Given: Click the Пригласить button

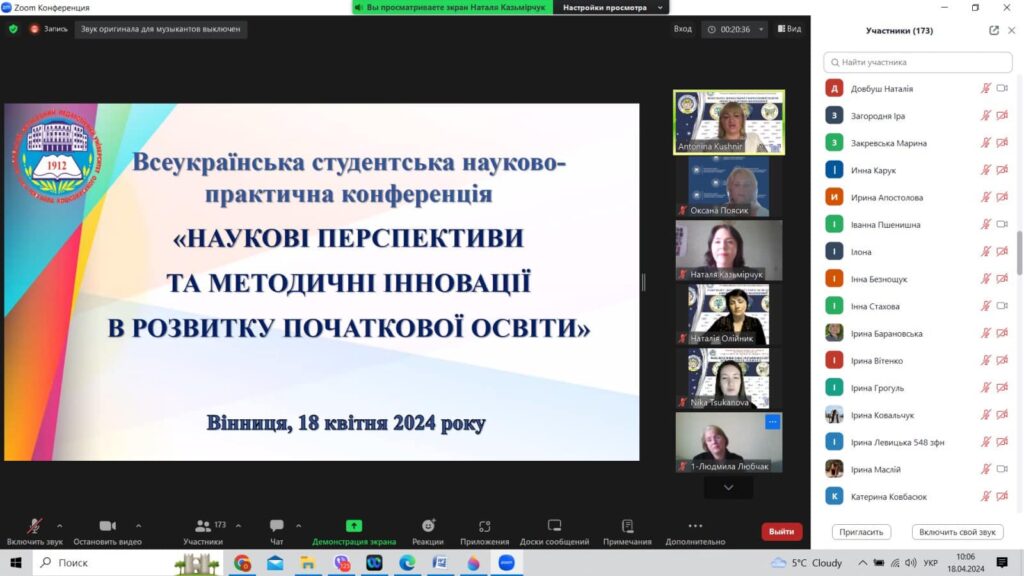Looking at the screenshot, I should click(x=861, y=532).
